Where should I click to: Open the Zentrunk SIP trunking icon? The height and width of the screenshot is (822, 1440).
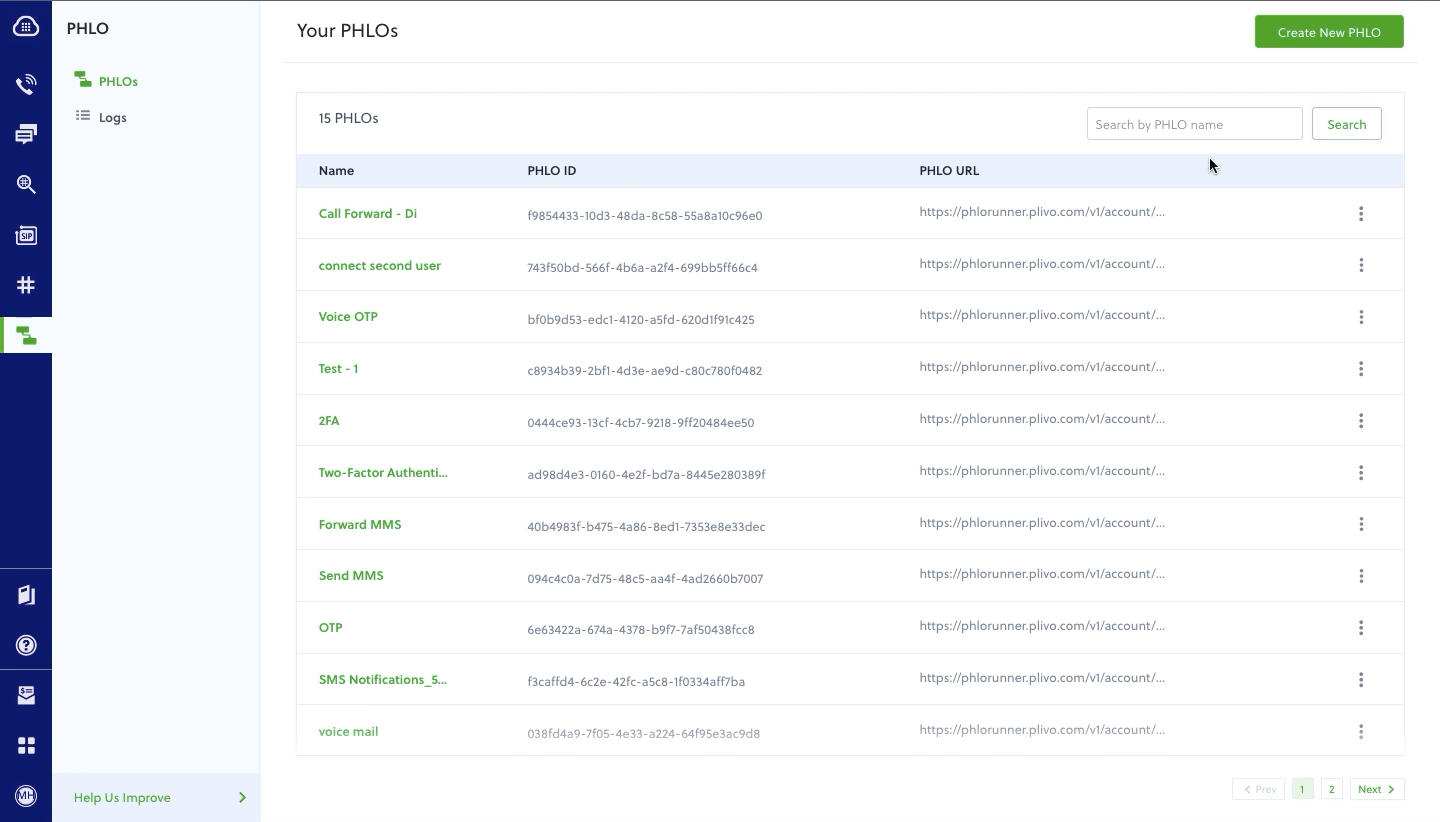(26, 235)
